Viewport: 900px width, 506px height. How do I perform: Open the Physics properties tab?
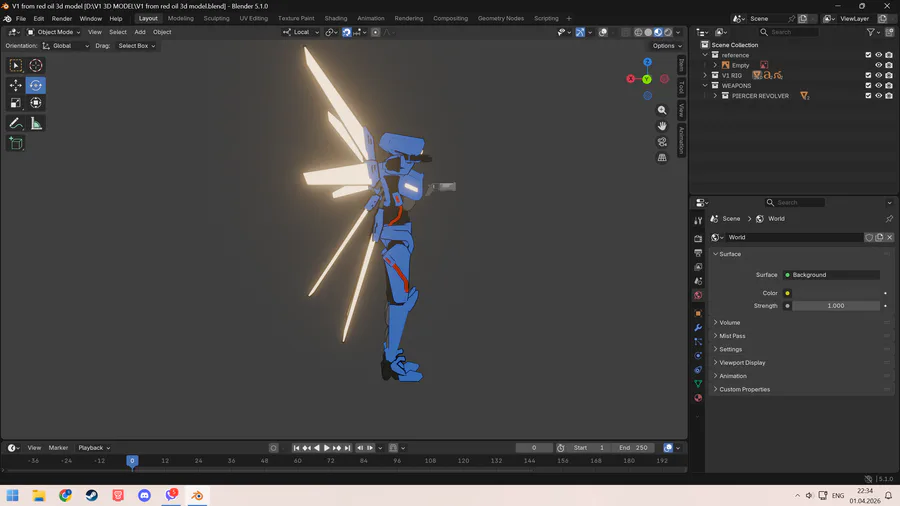click(x=698, y=356)
